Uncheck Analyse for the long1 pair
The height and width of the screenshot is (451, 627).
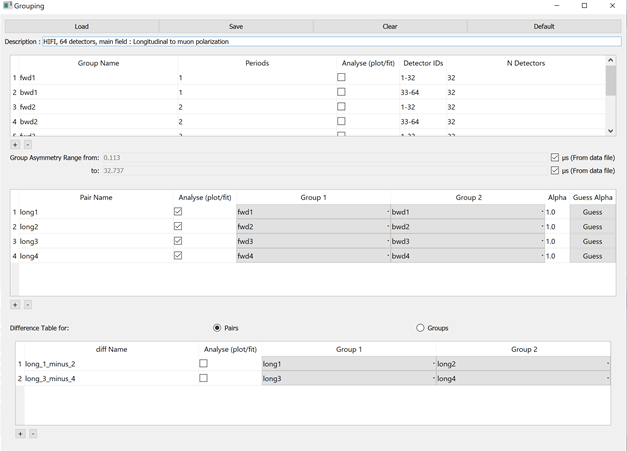click(x=178, y=212)
